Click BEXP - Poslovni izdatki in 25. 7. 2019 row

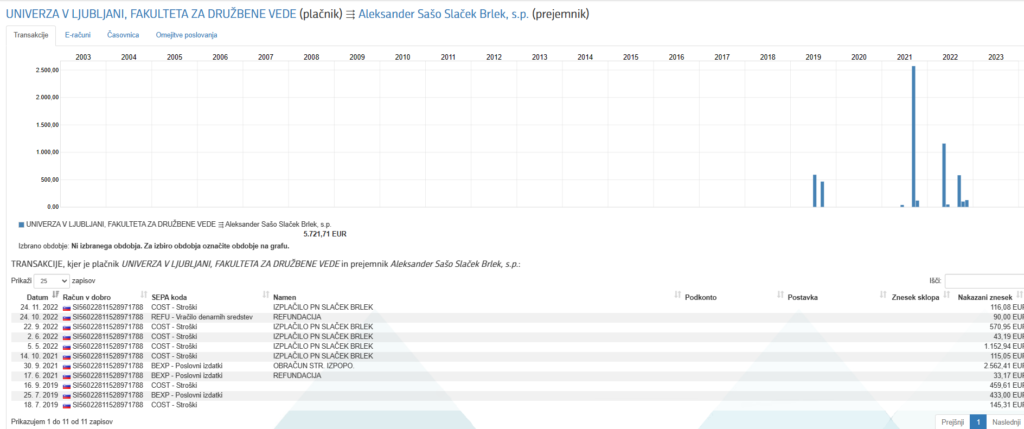pos(187,396)
